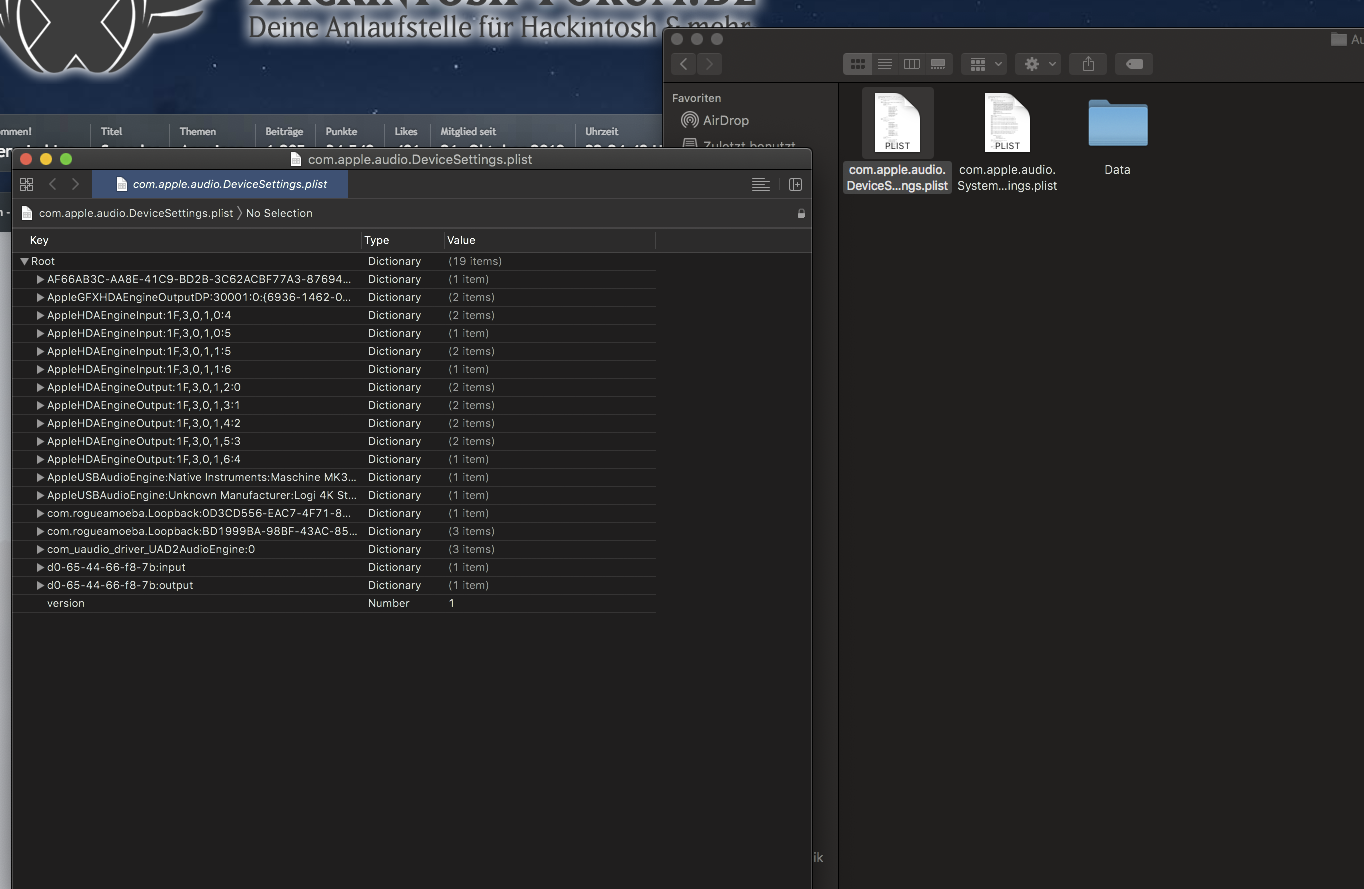
Task: Click the Finder back button
Action: 683,64
